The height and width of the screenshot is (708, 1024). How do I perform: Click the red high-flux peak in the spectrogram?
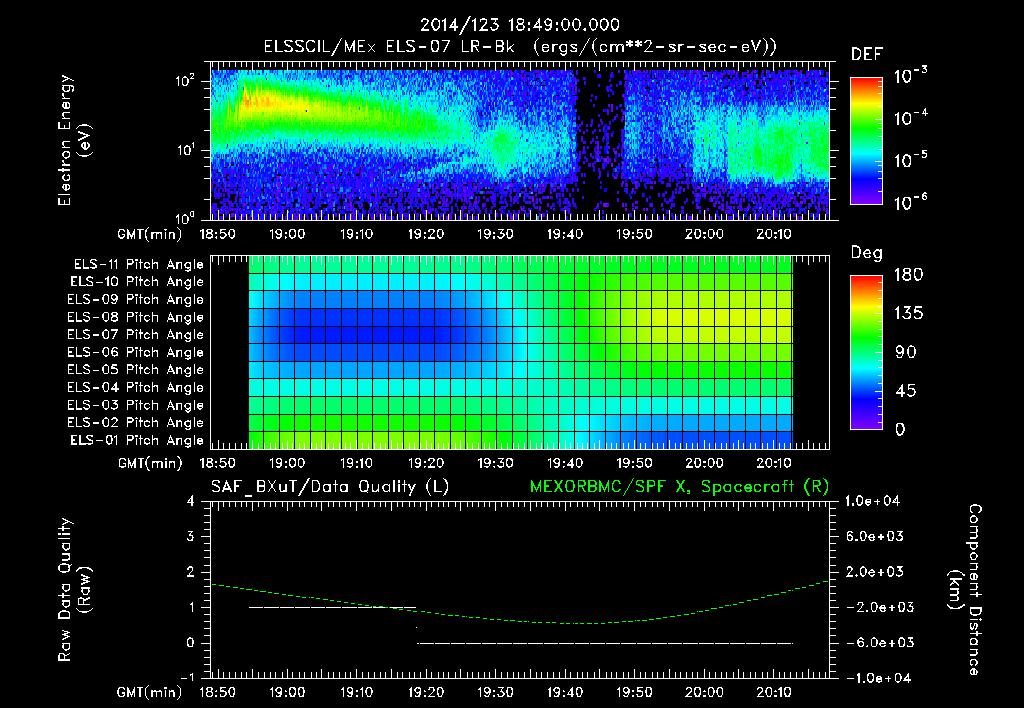point(256,101)
